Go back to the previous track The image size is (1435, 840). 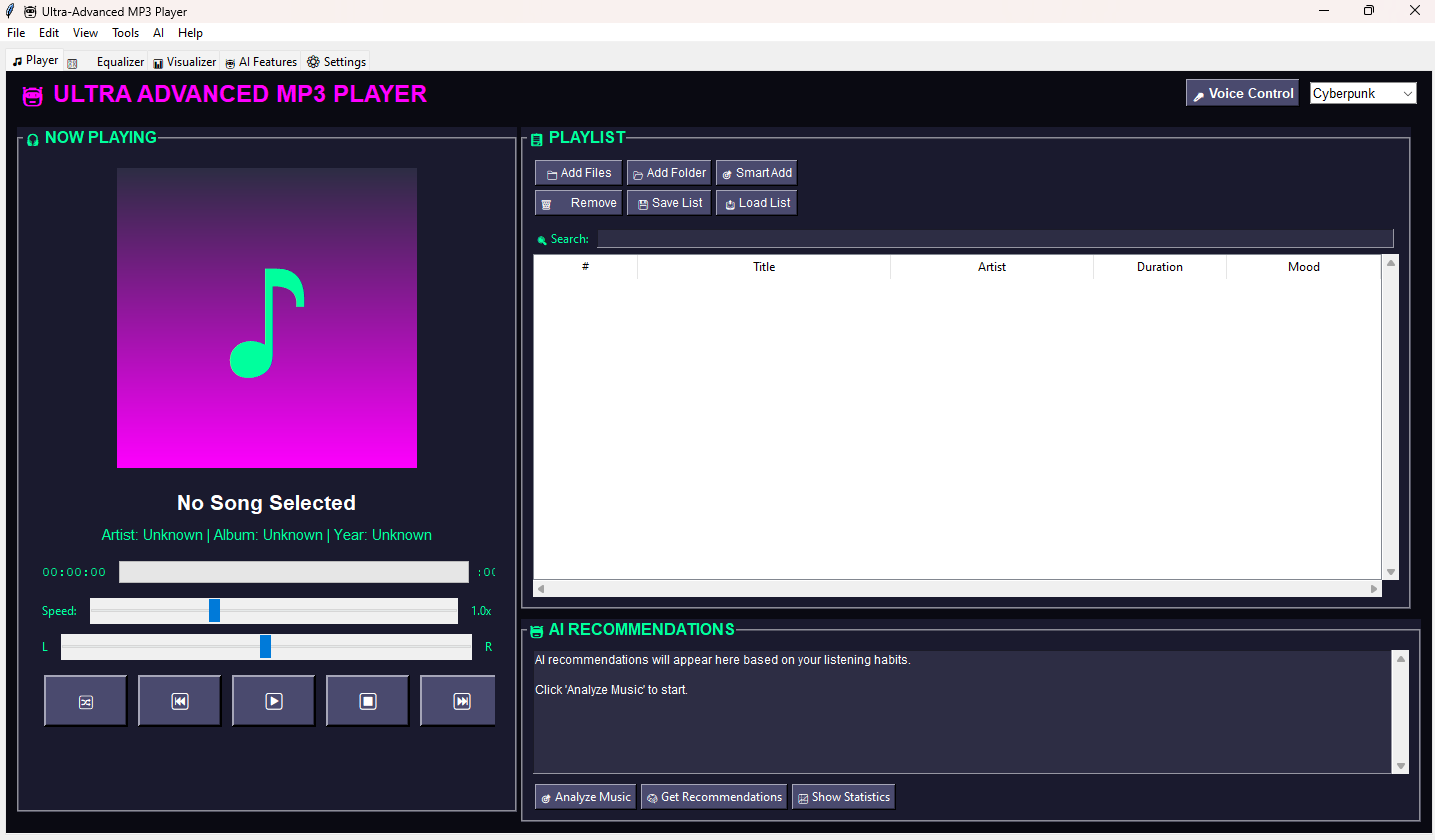tap(180, 701)
